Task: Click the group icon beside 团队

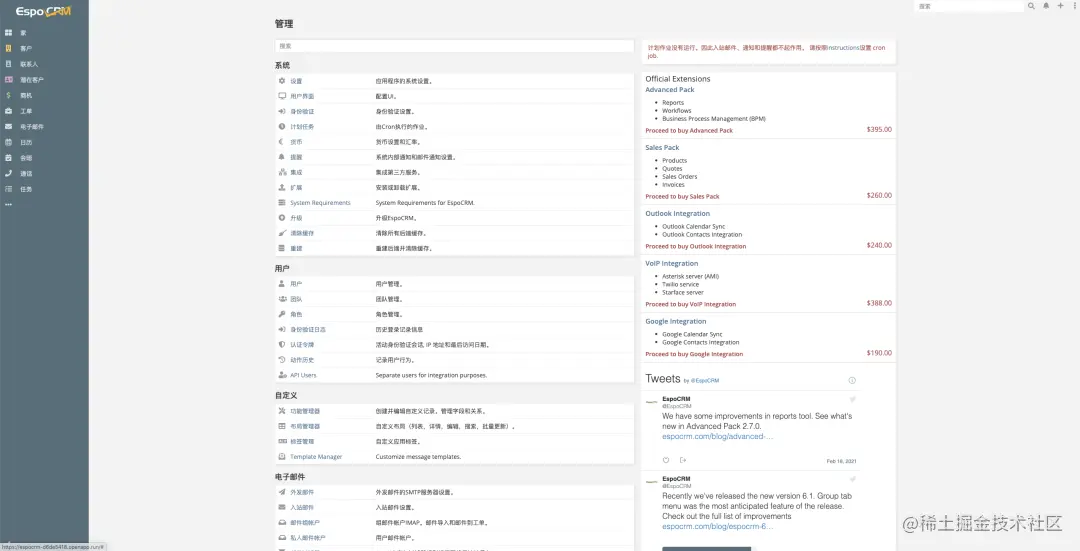Action: [282, 299]
